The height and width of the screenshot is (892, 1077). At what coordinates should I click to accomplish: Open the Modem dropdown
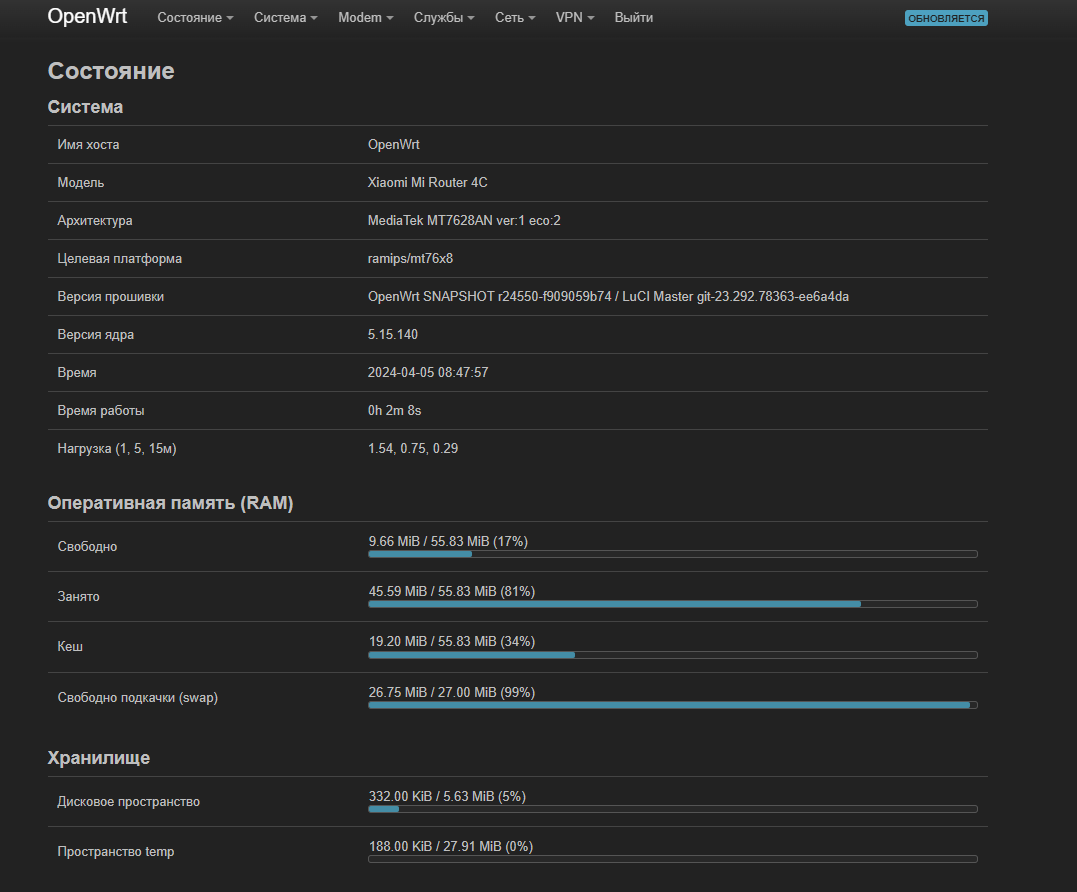364,17
